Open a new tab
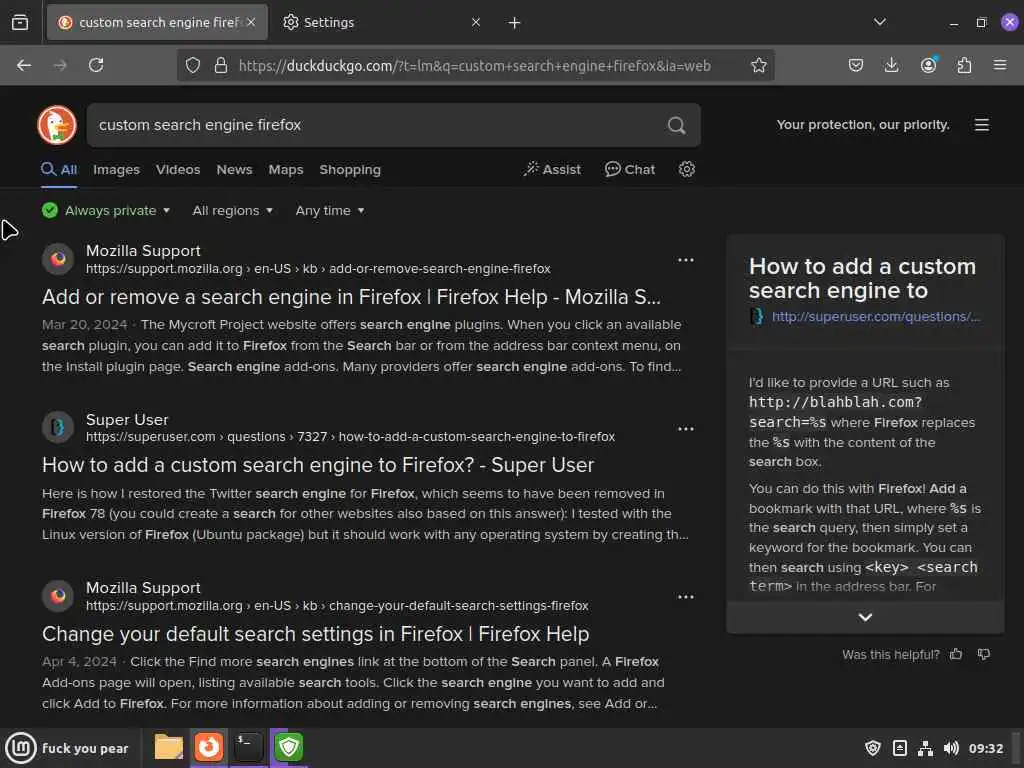This screenshot has height=768, width=1024. (x=514, y=23)
